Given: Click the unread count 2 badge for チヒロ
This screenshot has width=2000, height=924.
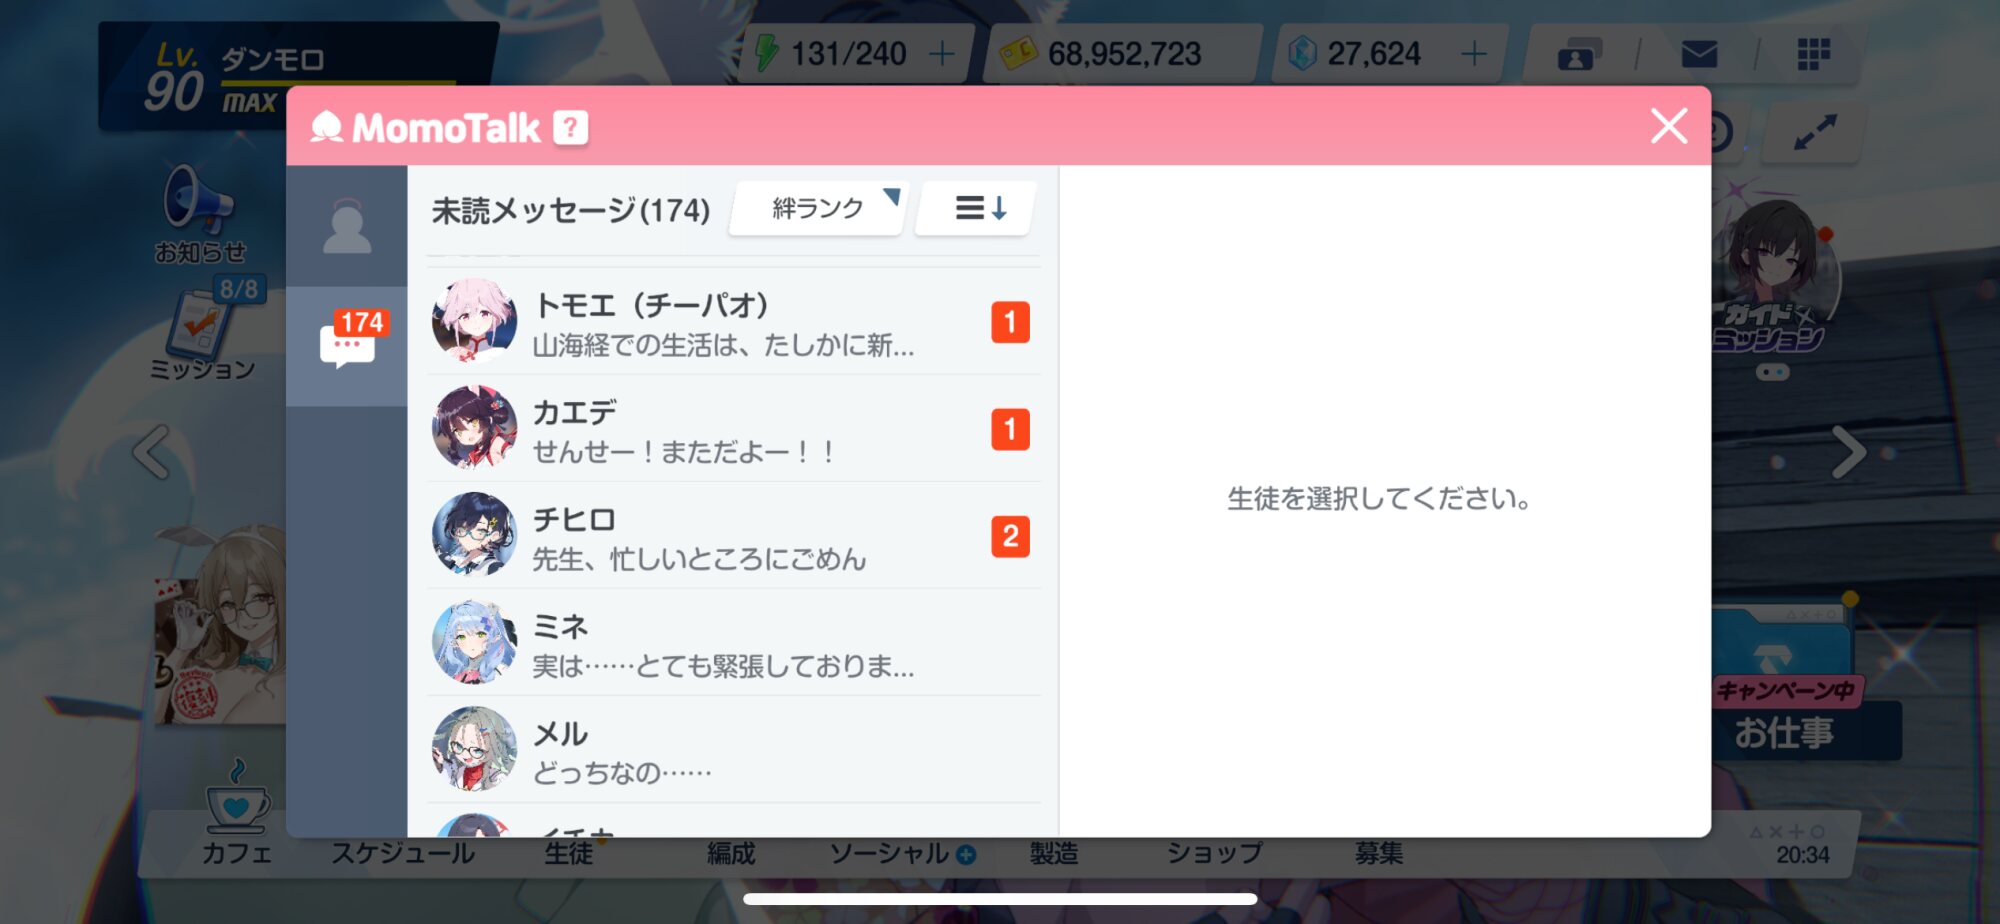Looking at the screenshot, I should 1010,536.
